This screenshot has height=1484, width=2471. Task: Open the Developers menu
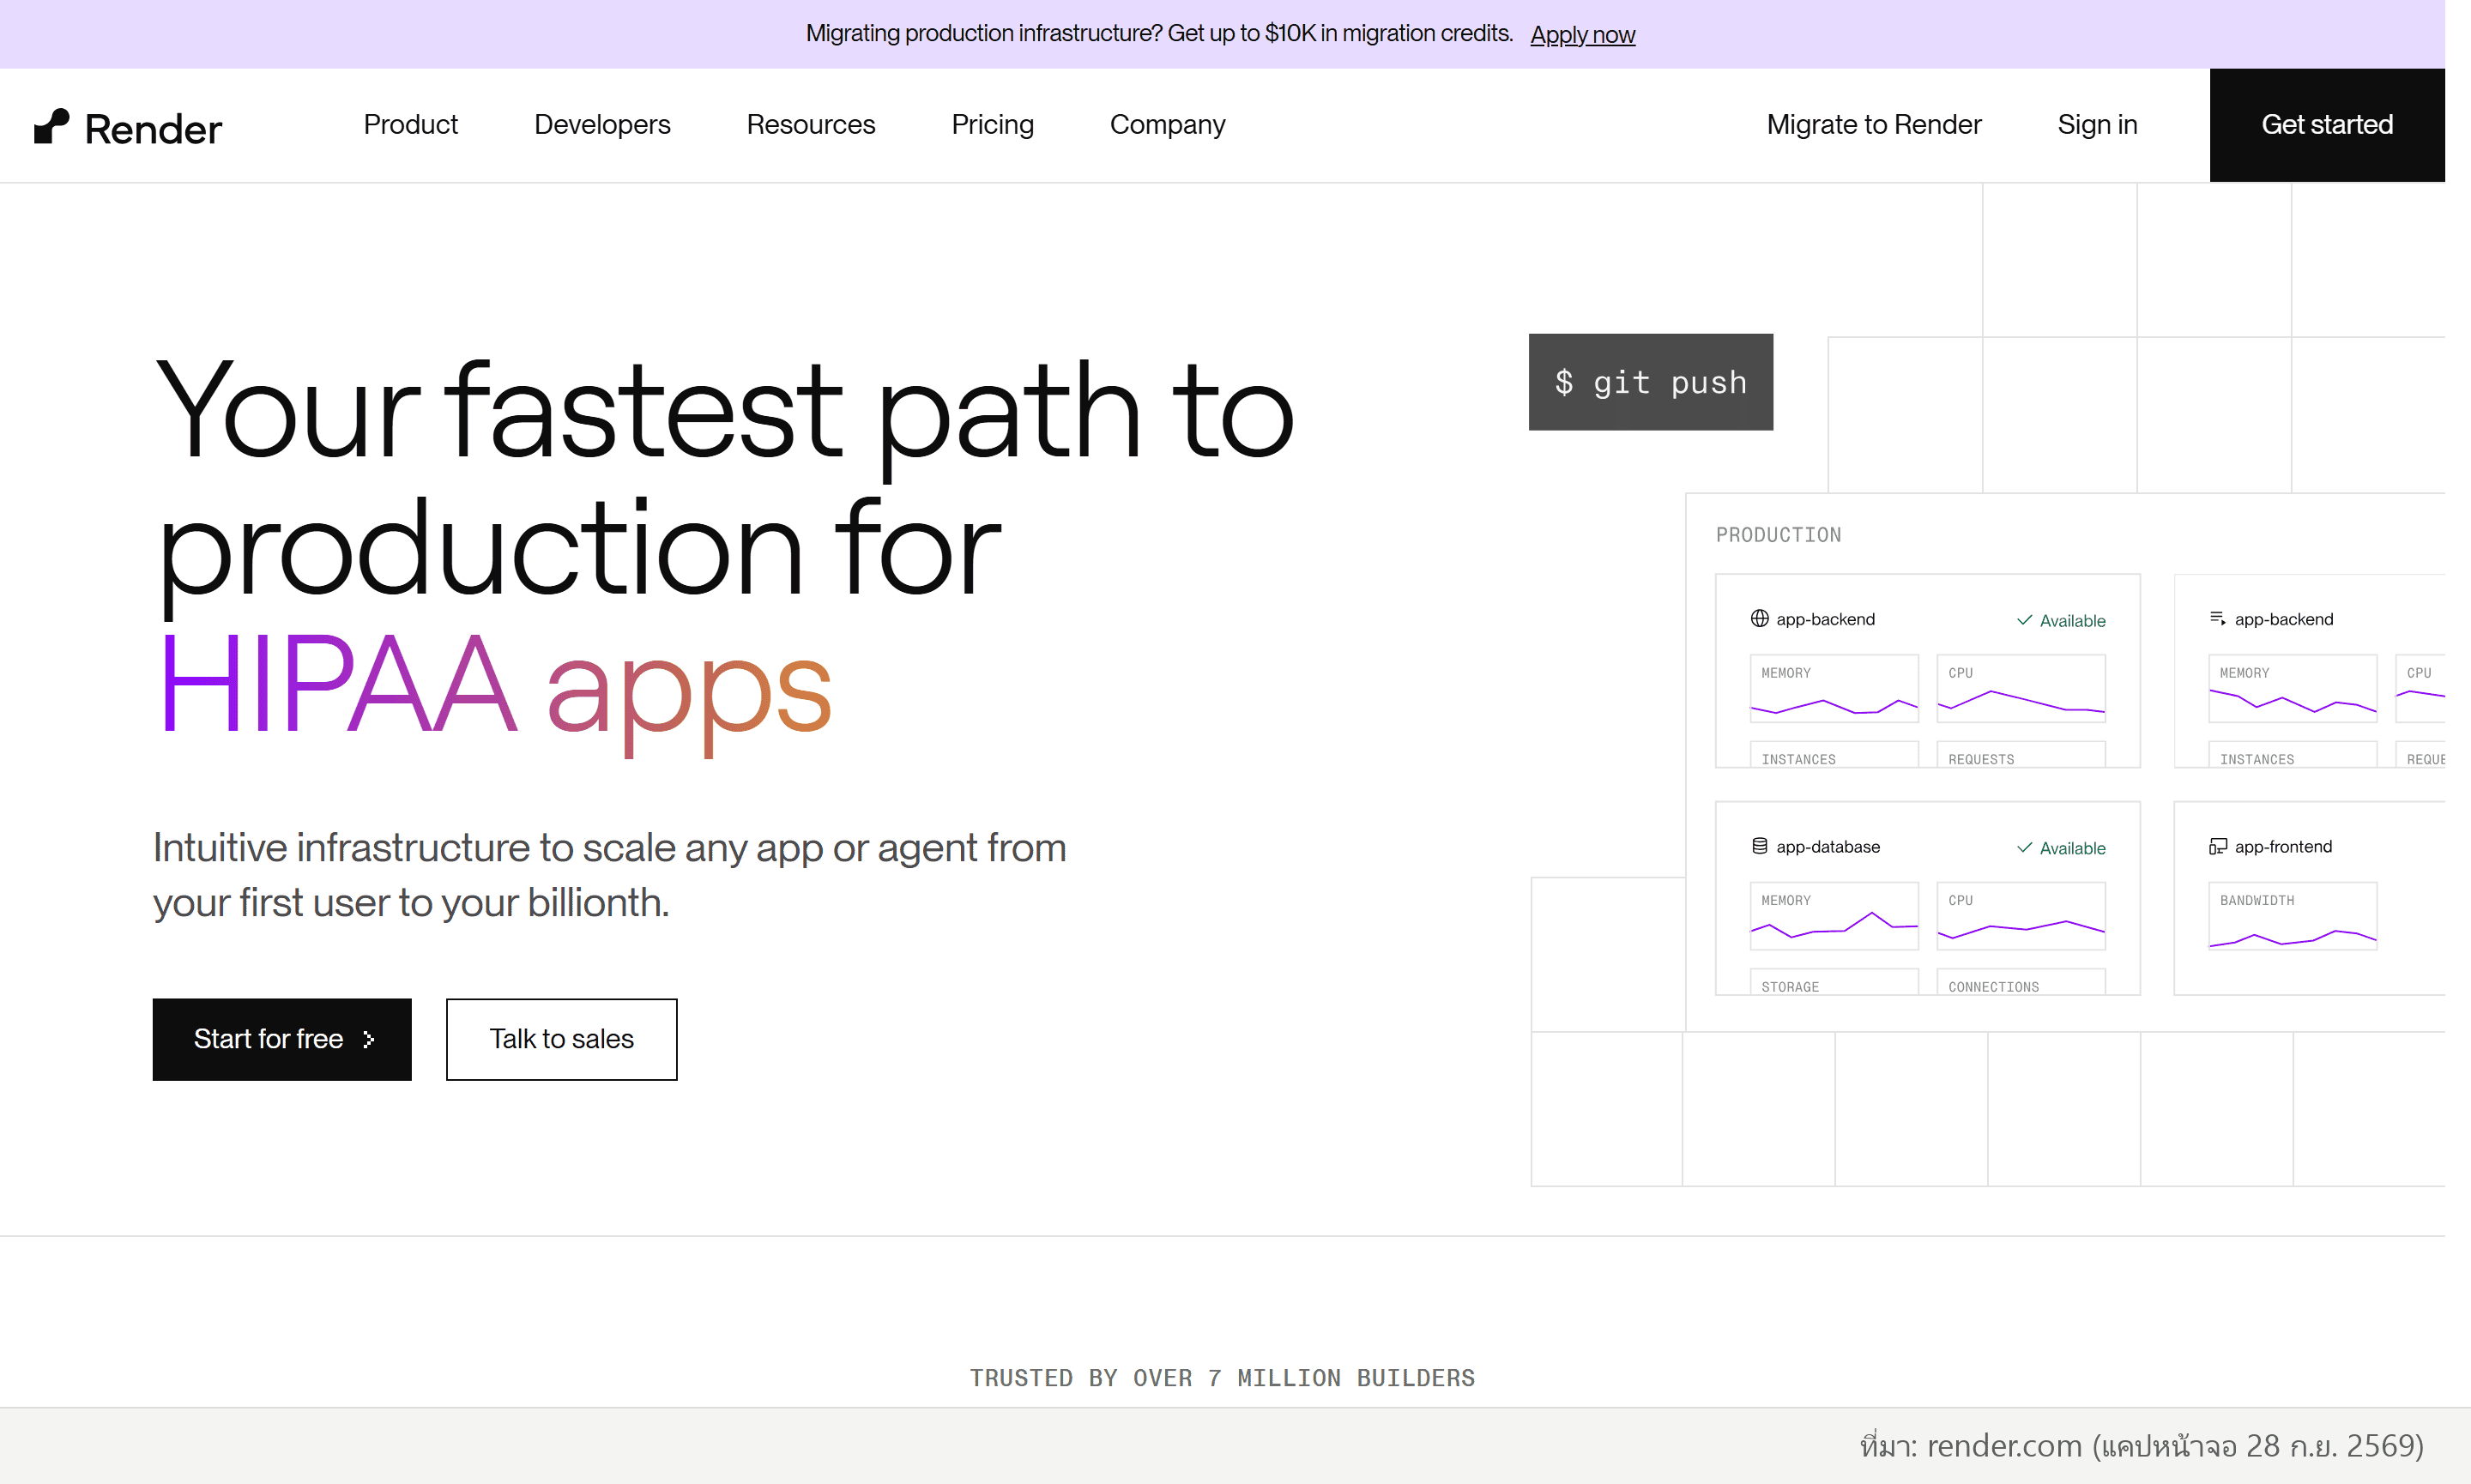coord(602,124)
